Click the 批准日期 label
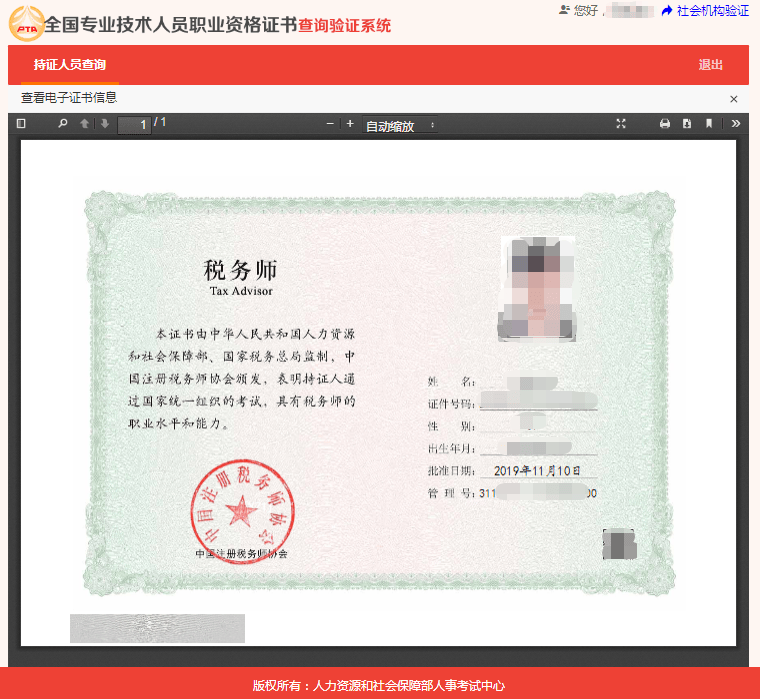Viewport: 760px width, 699px height. [451, 471]
